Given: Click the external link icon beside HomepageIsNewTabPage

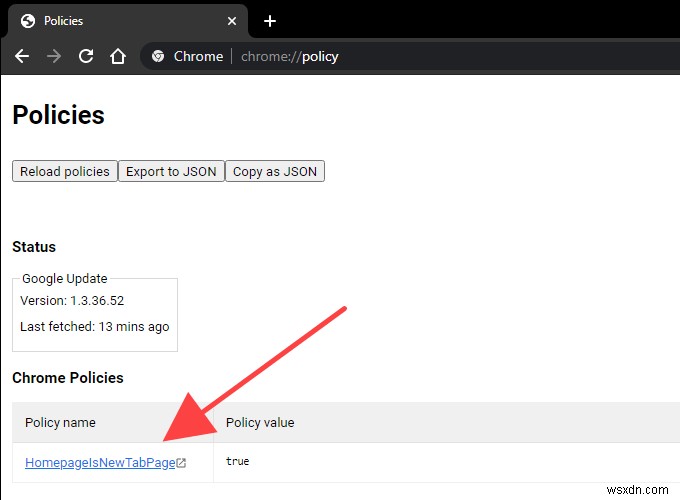Looking at the screenshot, I should pos(181,463).
